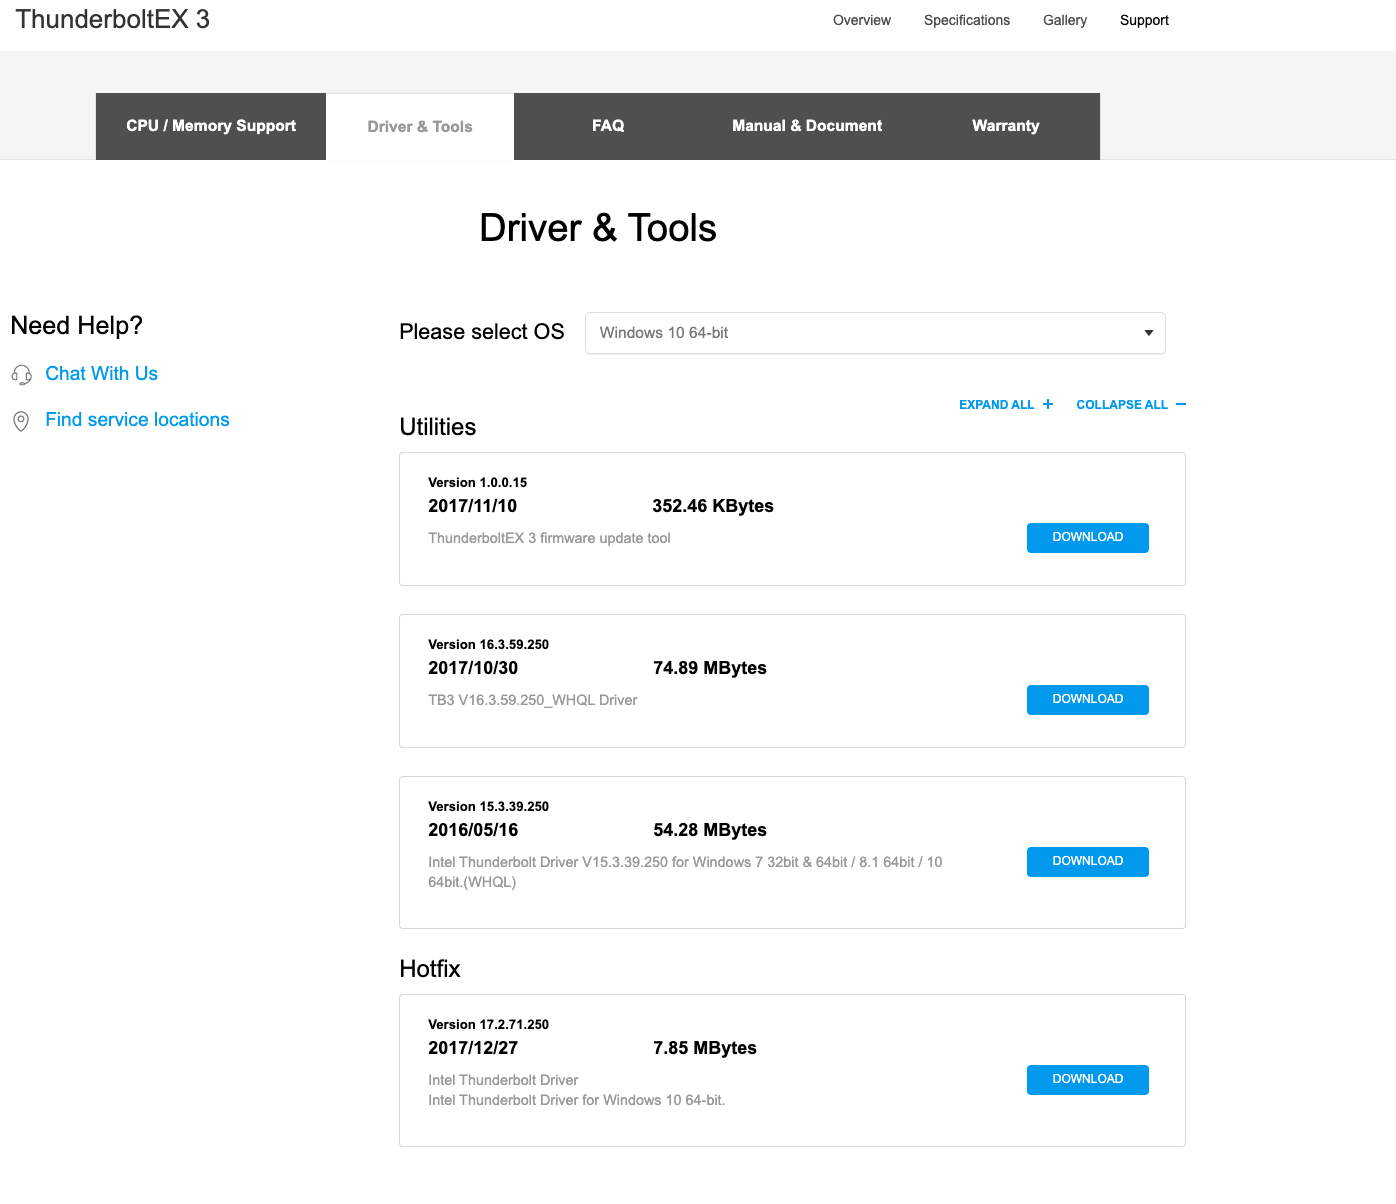This screenshot has width=1396, height=1204.
Task: Click the ThunderboltEX 3 page title
Action: 112,19
